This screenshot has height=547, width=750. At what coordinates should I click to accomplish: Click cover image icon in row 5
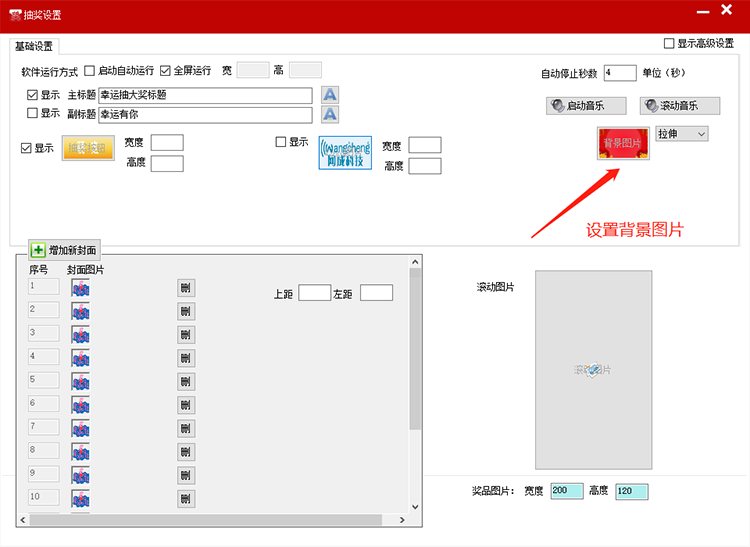pos(81,381)
